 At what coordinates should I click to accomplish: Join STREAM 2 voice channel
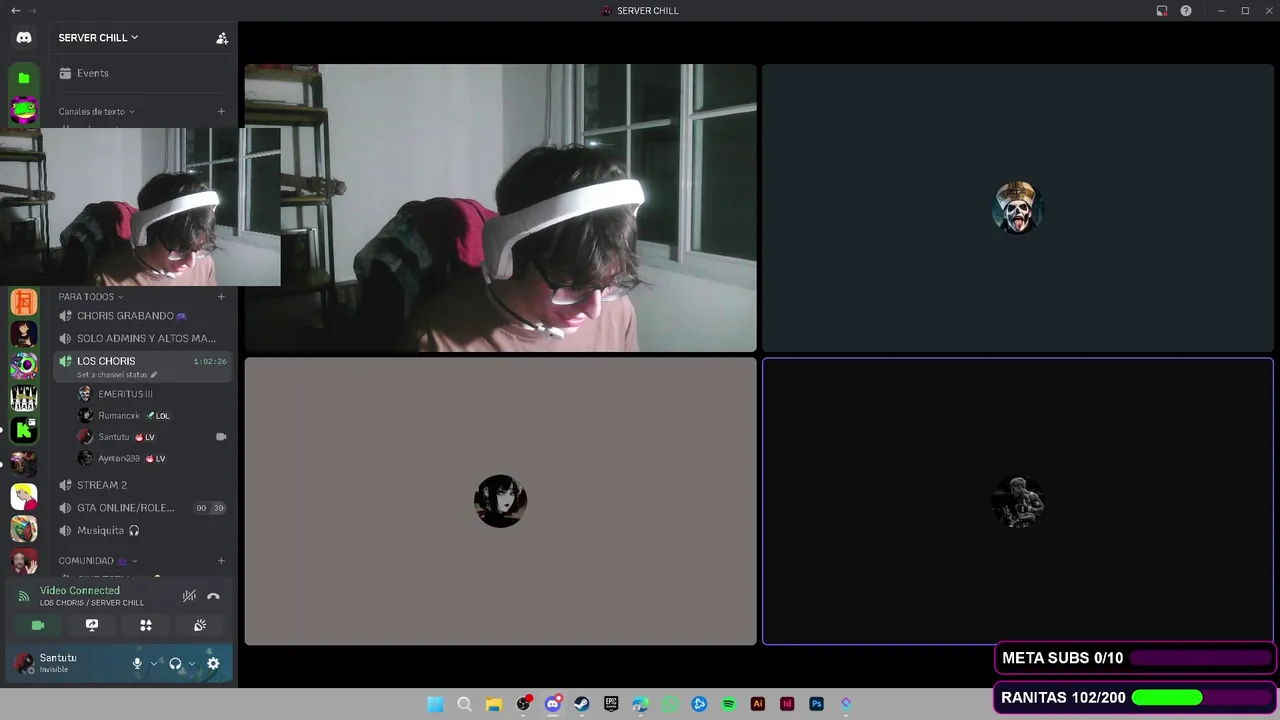coord(142,485)
